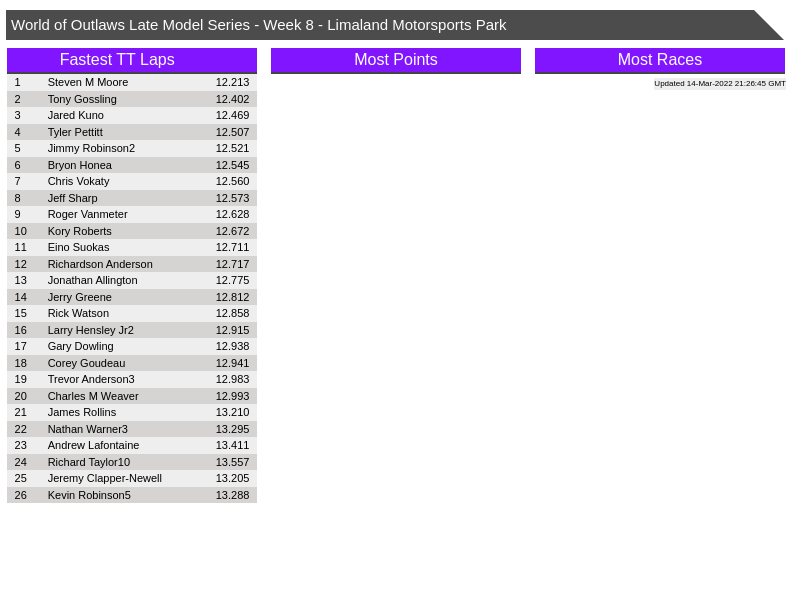Click Richardson Anderson's name
The height and width of the screenshot is (600, 800).
tap(100, 264)
